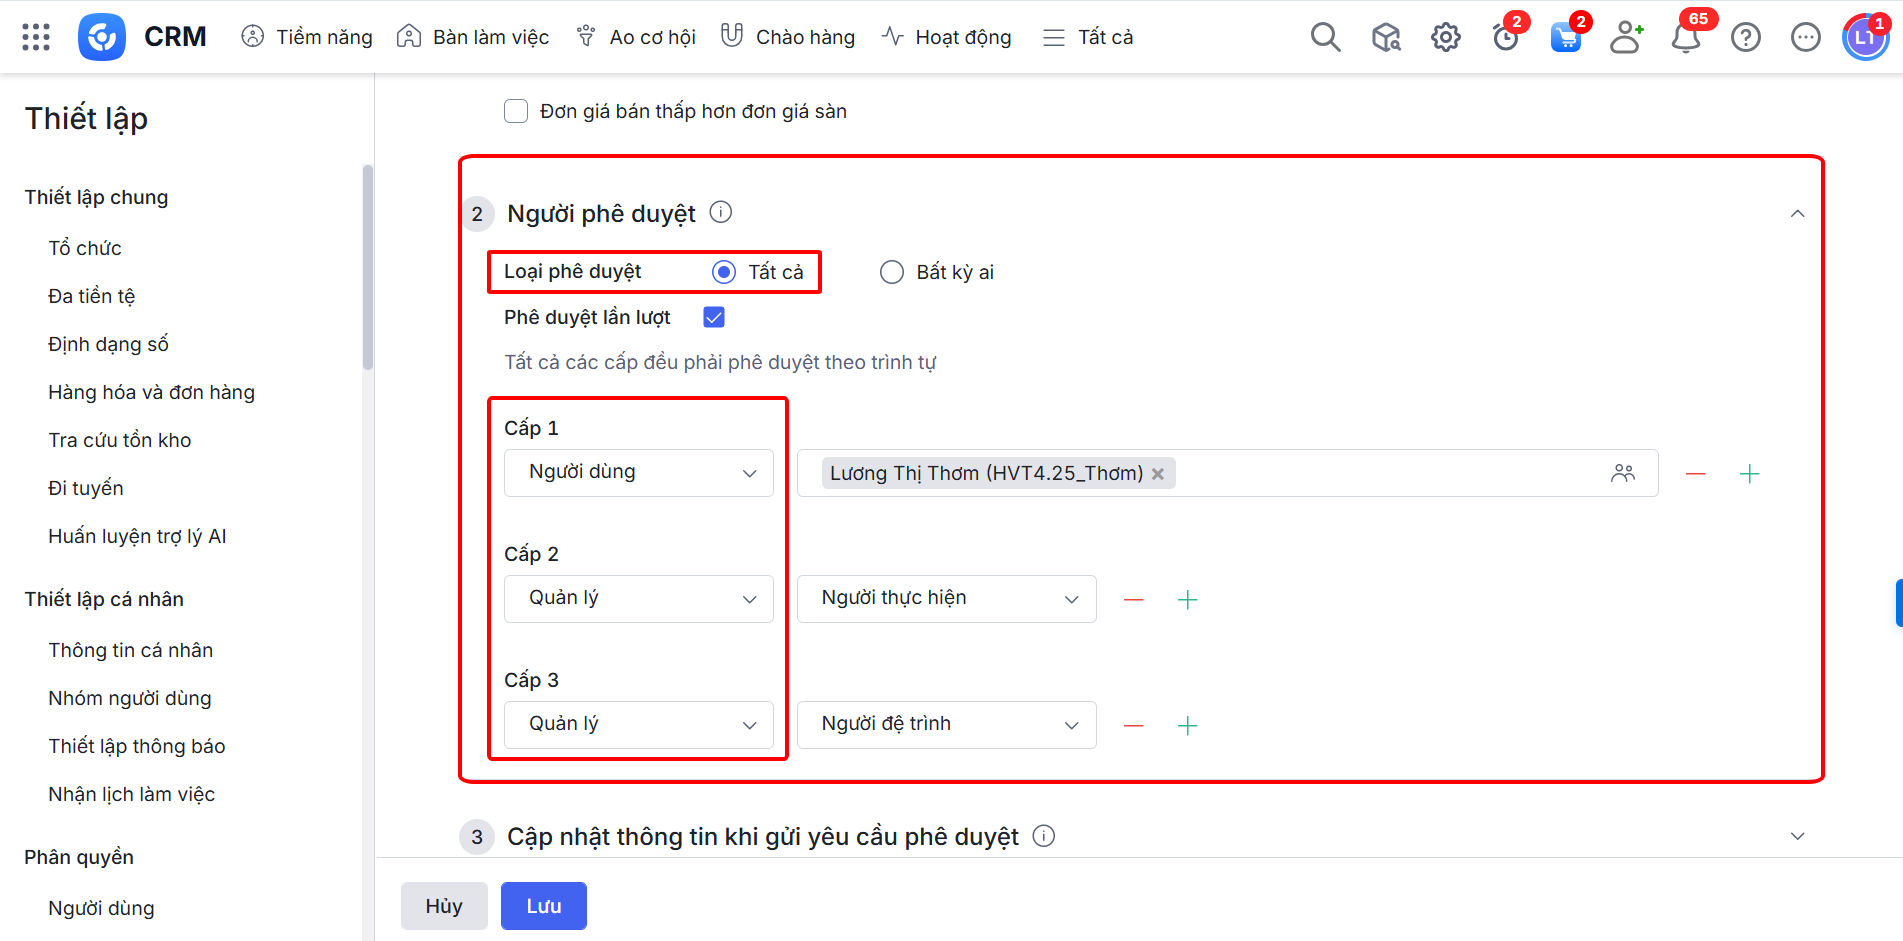Open the shopping cart icon

pyautogui.click(x=1565, y=38)
